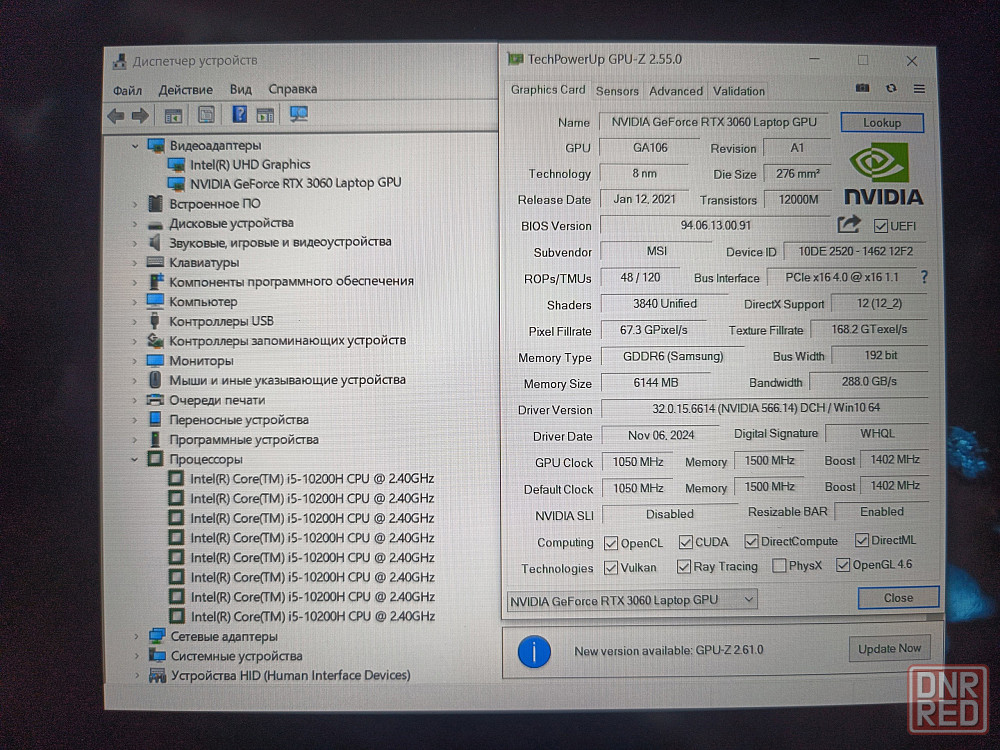The image size is (1000, 750).
Task: Toggle the Ray Tracing checkbox
Action: [684, 566]
